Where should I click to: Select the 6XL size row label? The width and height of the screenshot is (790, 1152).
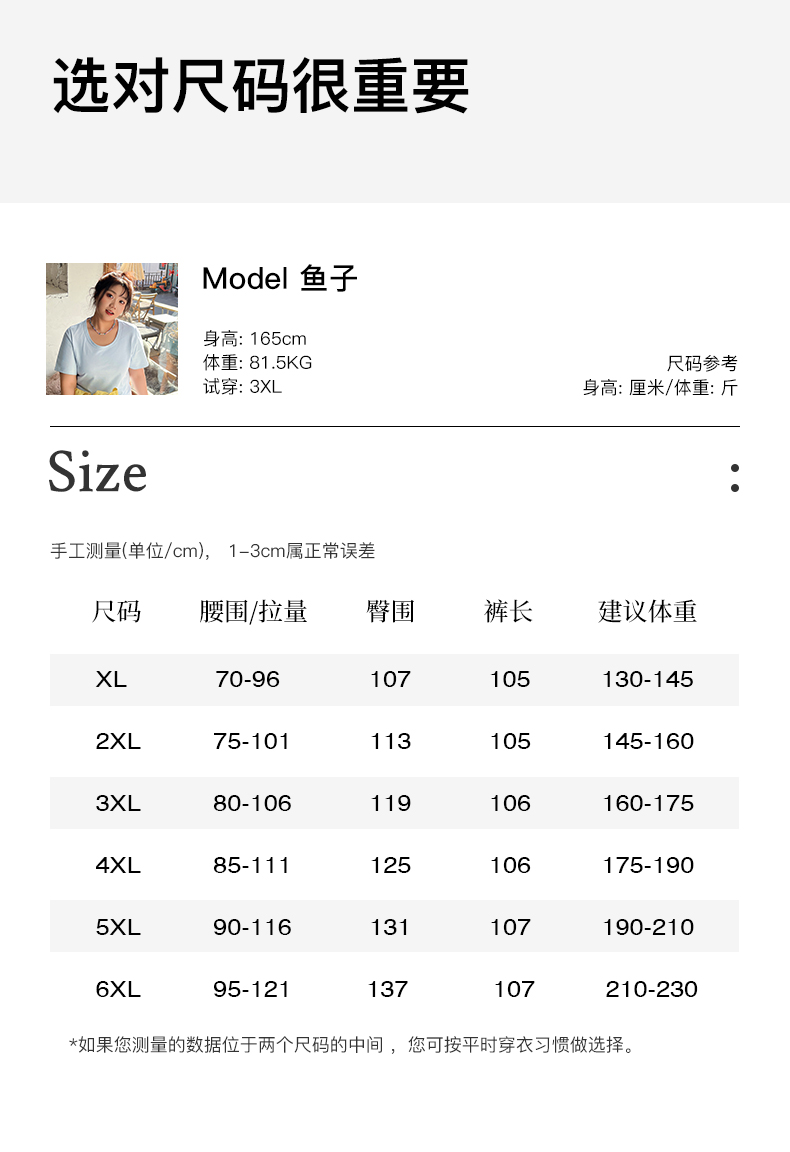tap(118, 990)
